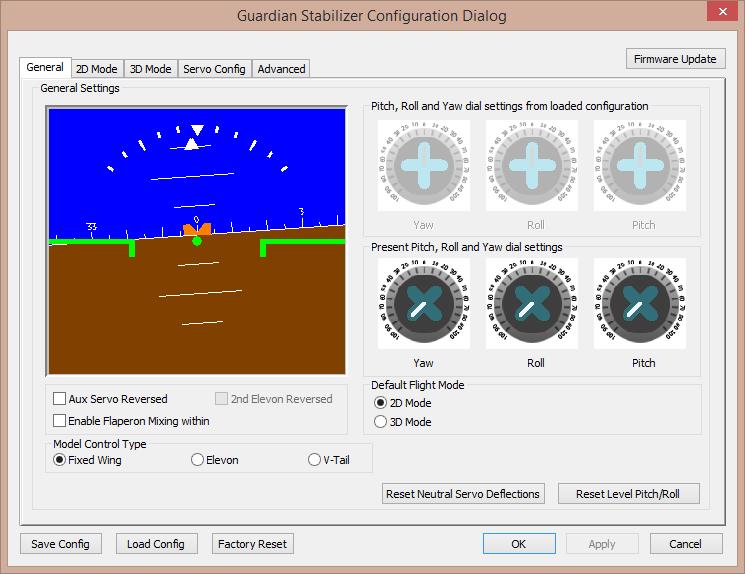Click the present Roll dial knob
This screenshot has height=574, width=745.
click(532, 303)
